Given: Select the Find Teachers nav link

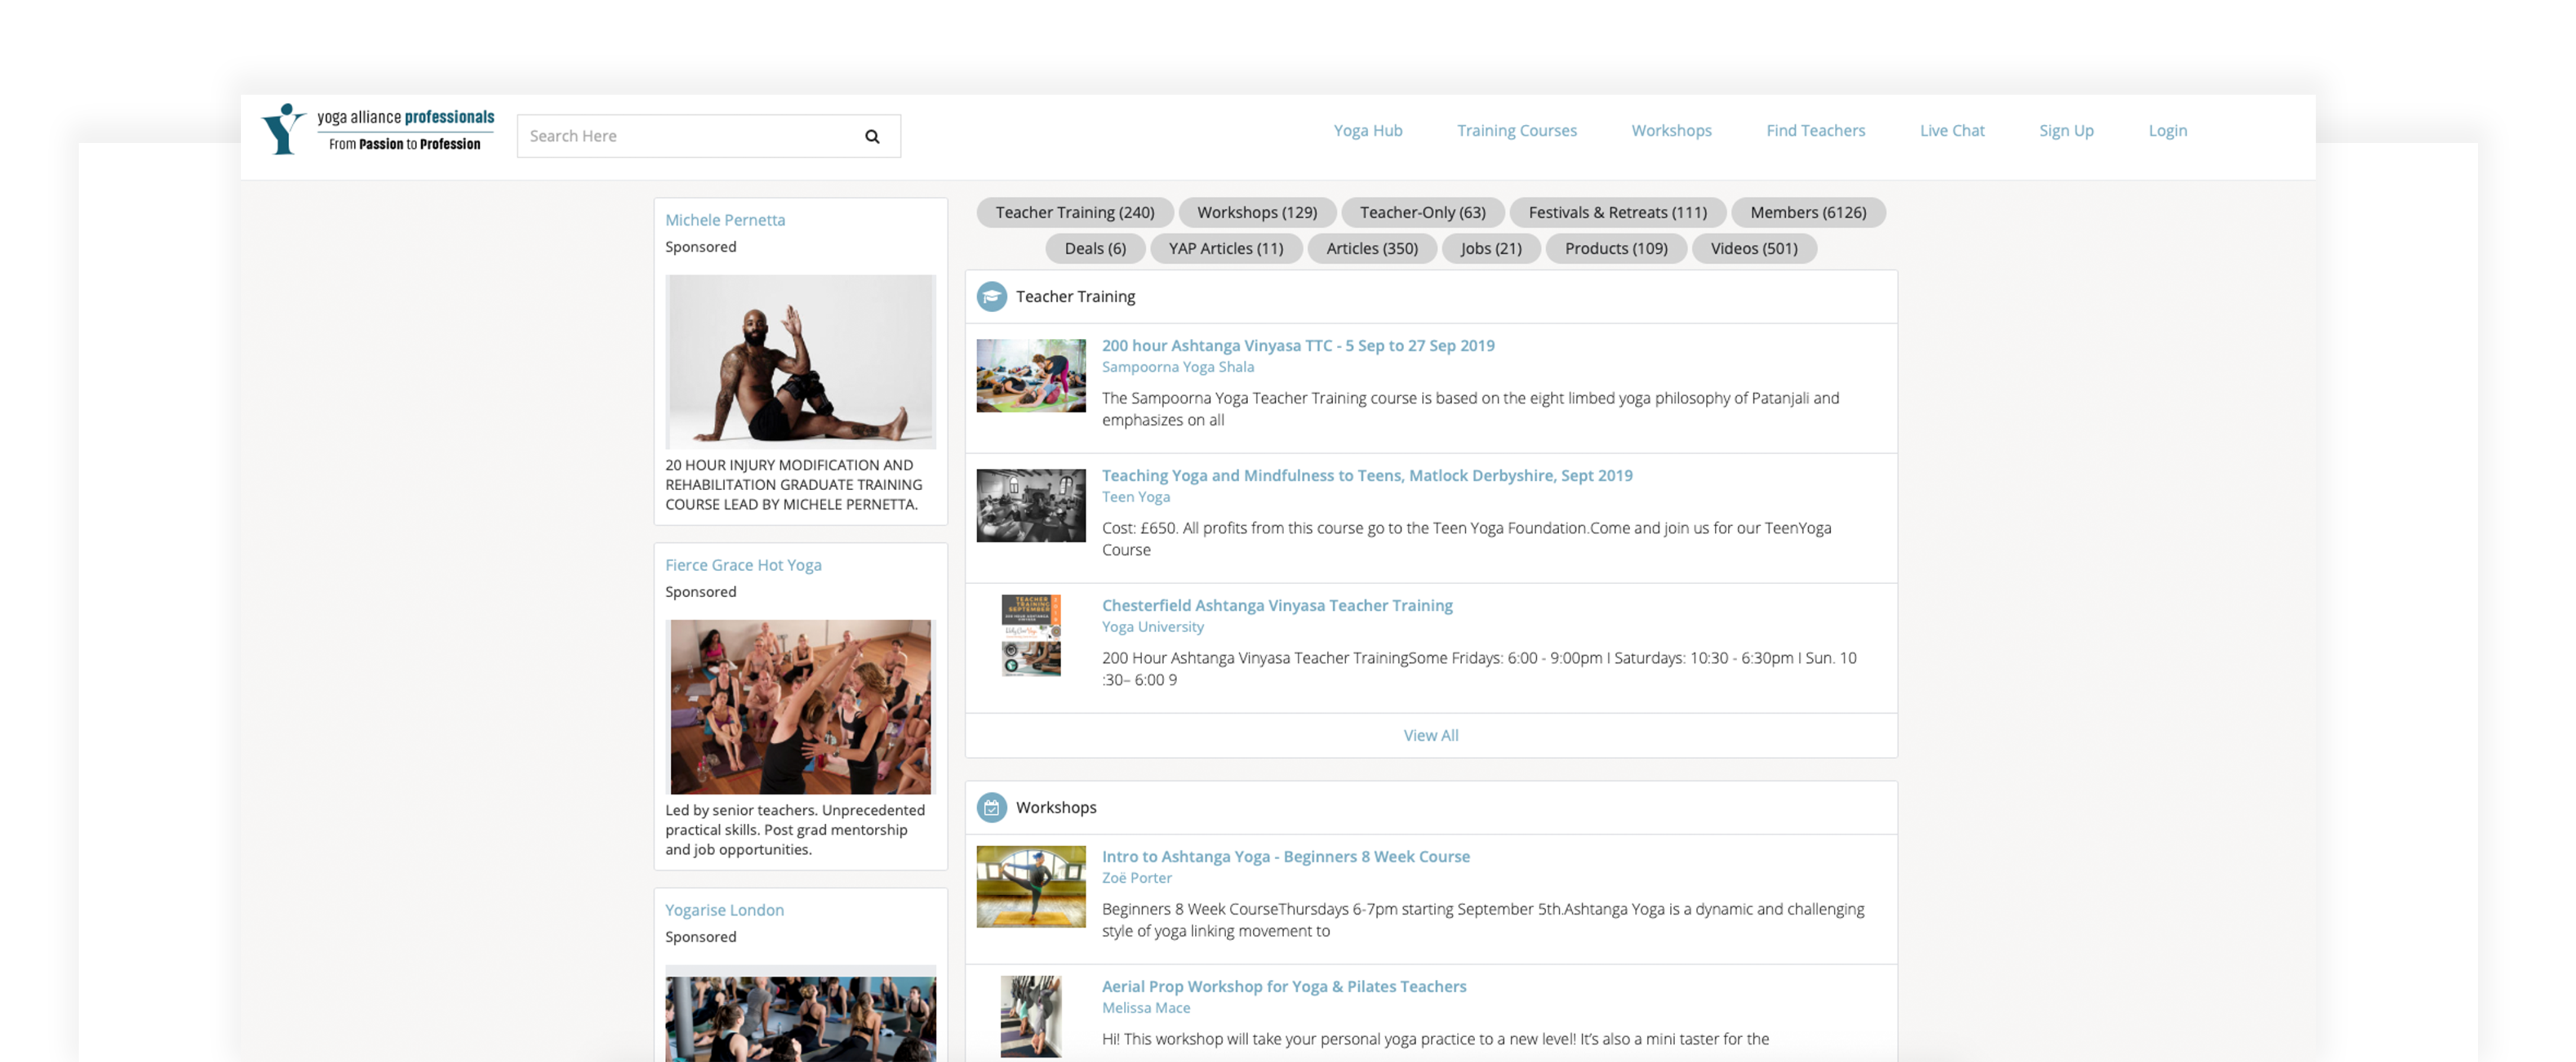Looking at the screenshot, I should 1815,131.
